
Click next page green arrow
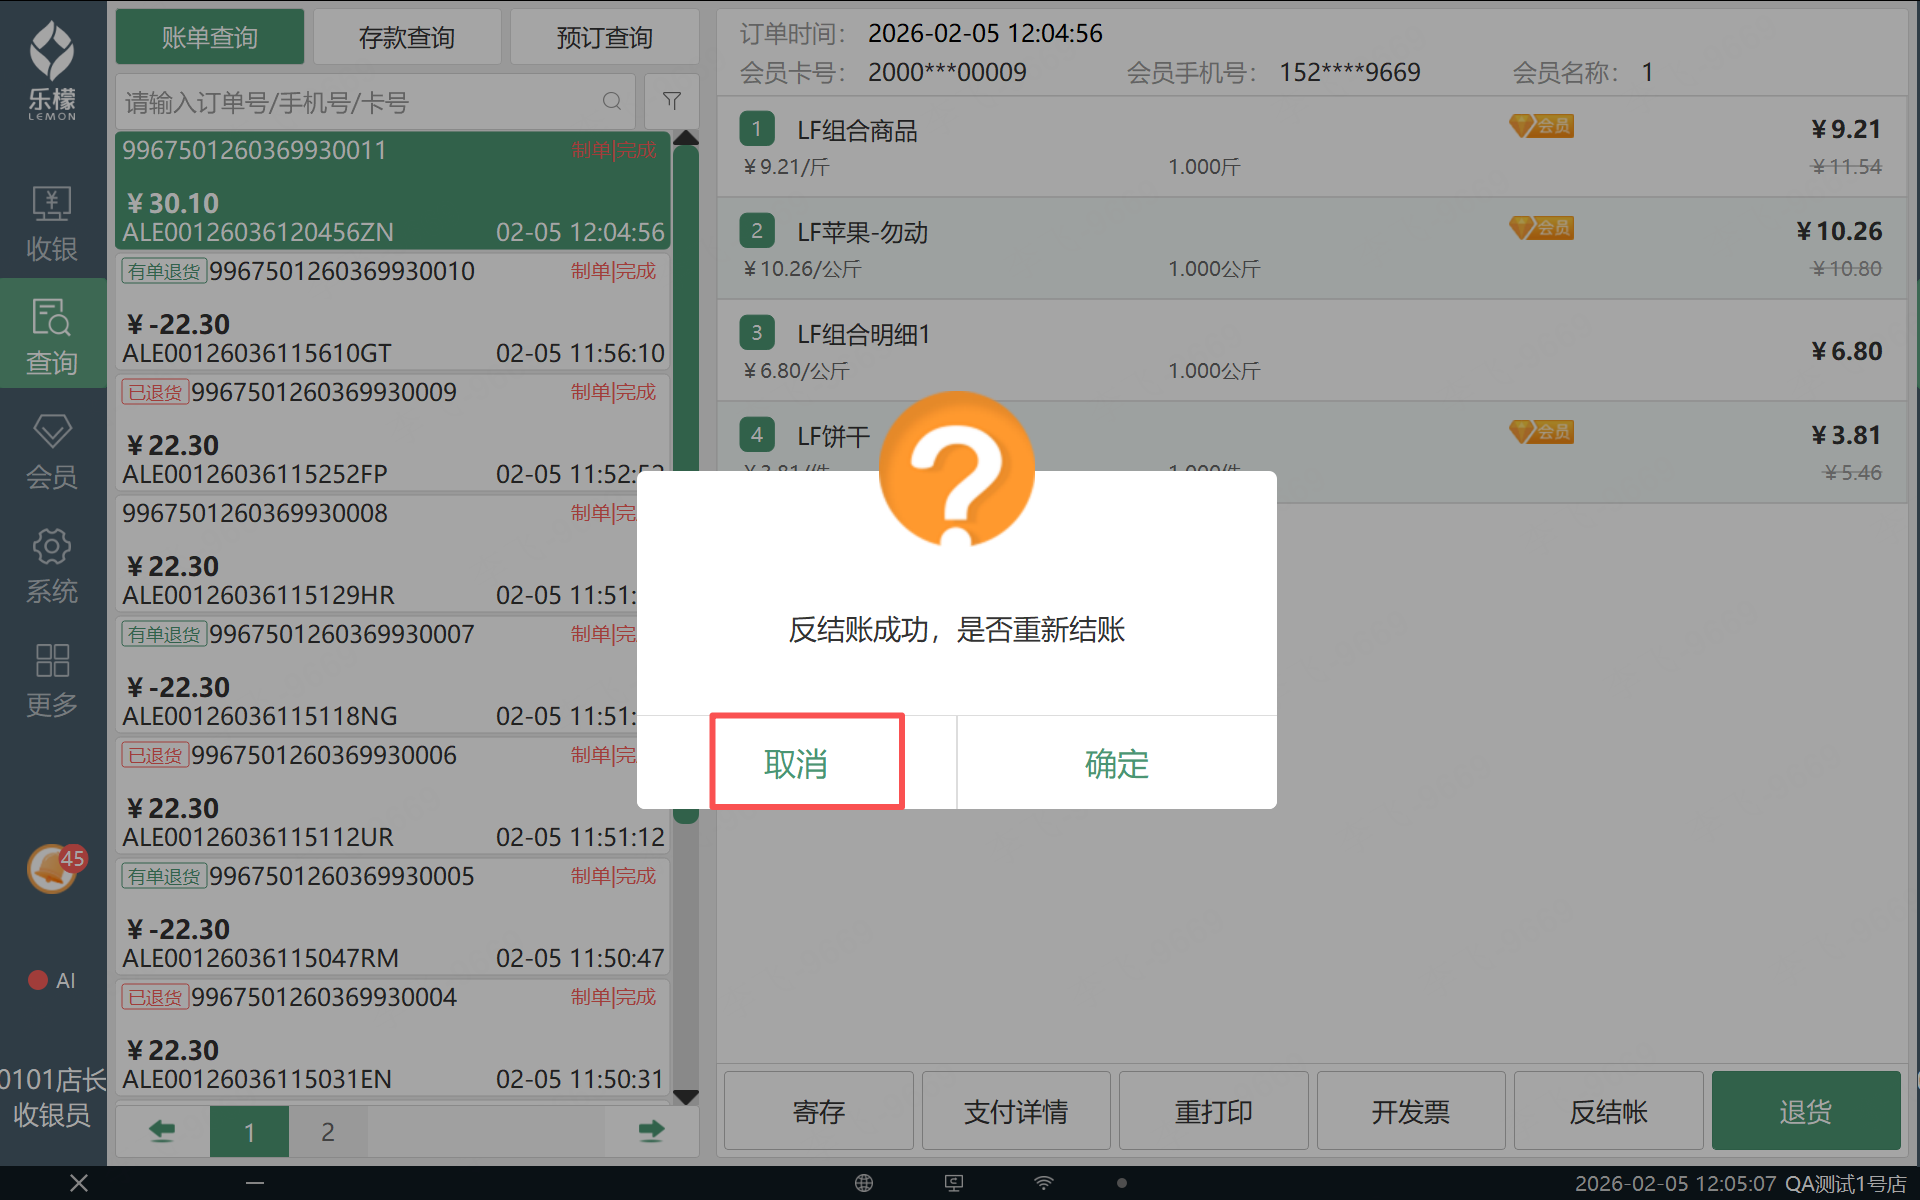pos(651,1131)
